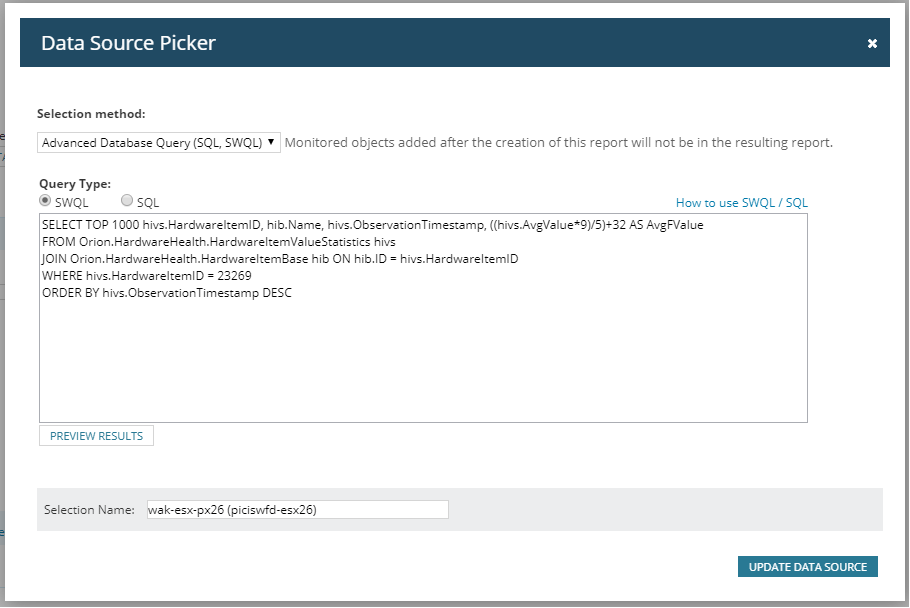Click the Query Type label
This screenshot has width=910, height=608.
click(75, 184)
